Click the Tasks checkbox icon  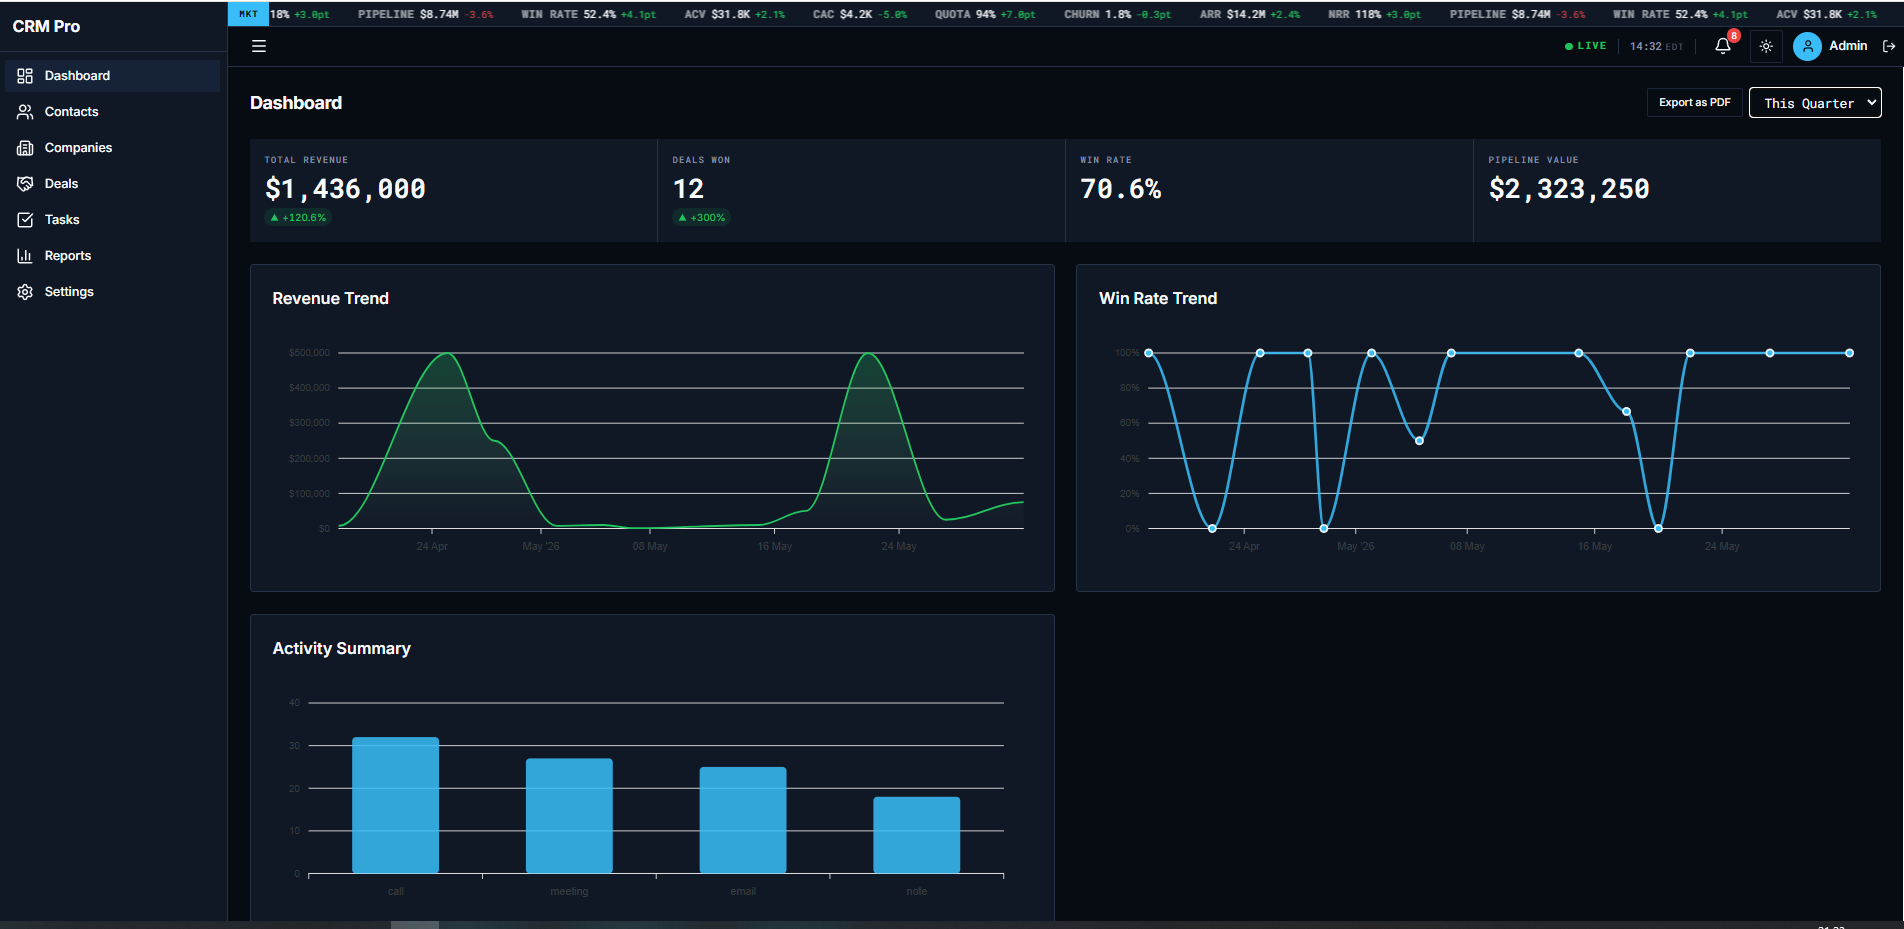click(25, 220)
